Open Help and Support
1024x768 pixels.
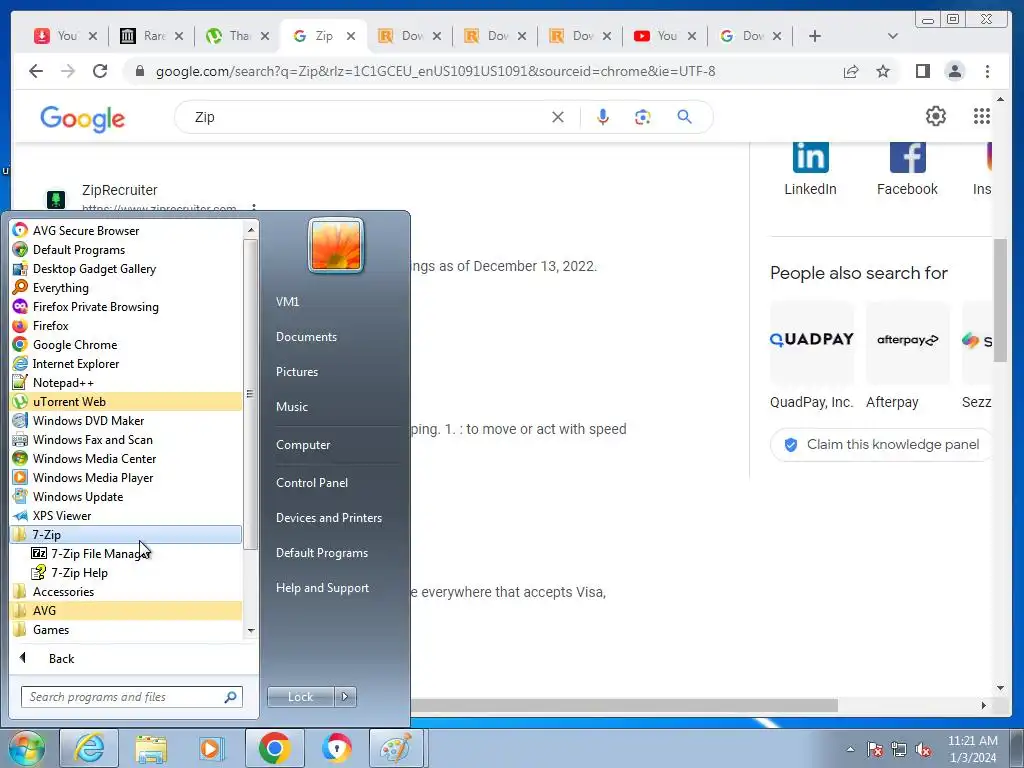(323, 588)
